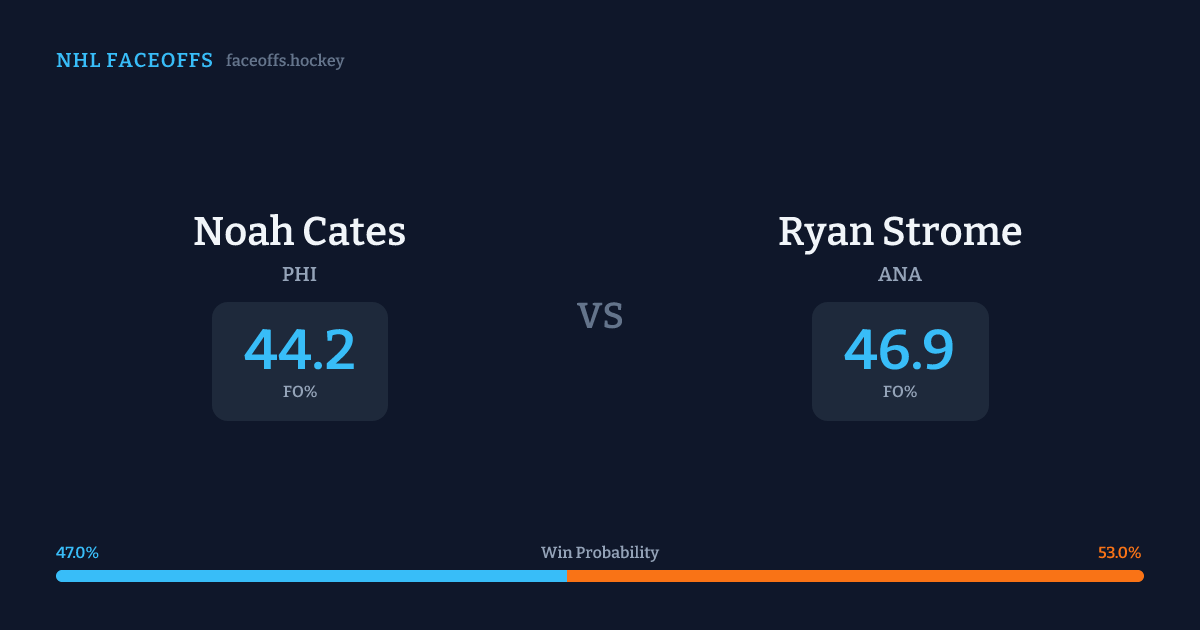
Task: Click the VS text between players
Action: 600,316
